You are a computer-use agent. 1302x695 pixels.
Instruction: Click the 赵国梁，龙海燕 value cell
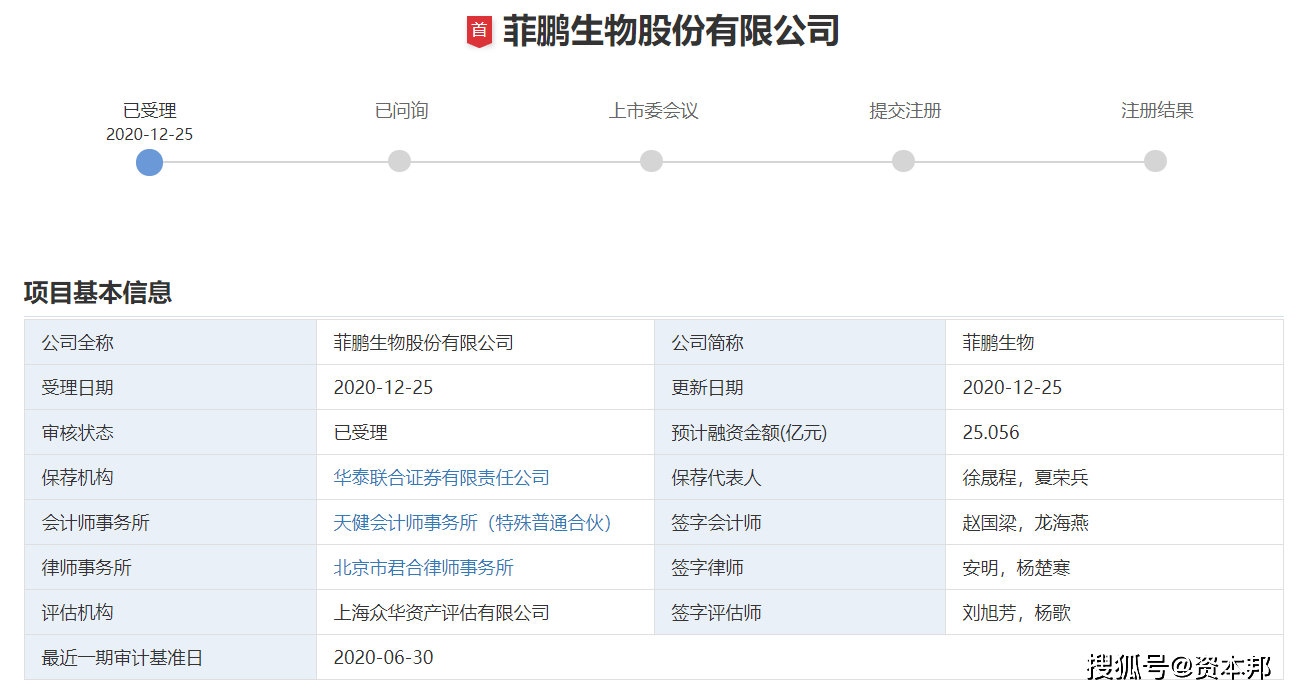(x=1114, y=522)
